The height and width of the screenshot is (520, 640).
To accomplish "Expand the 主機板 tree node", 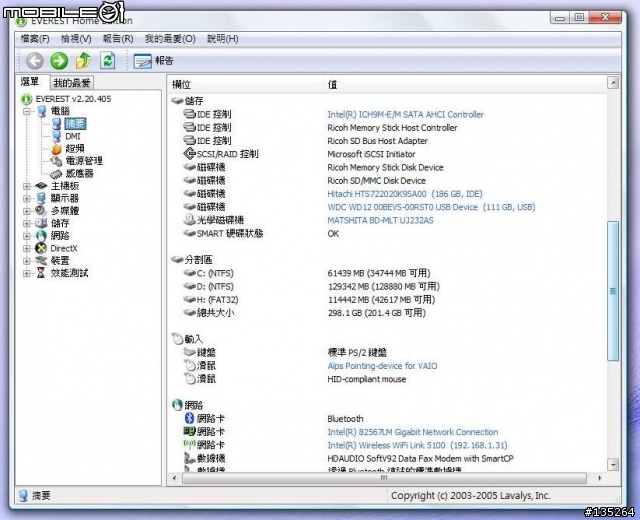I will [x=27, y=186].
